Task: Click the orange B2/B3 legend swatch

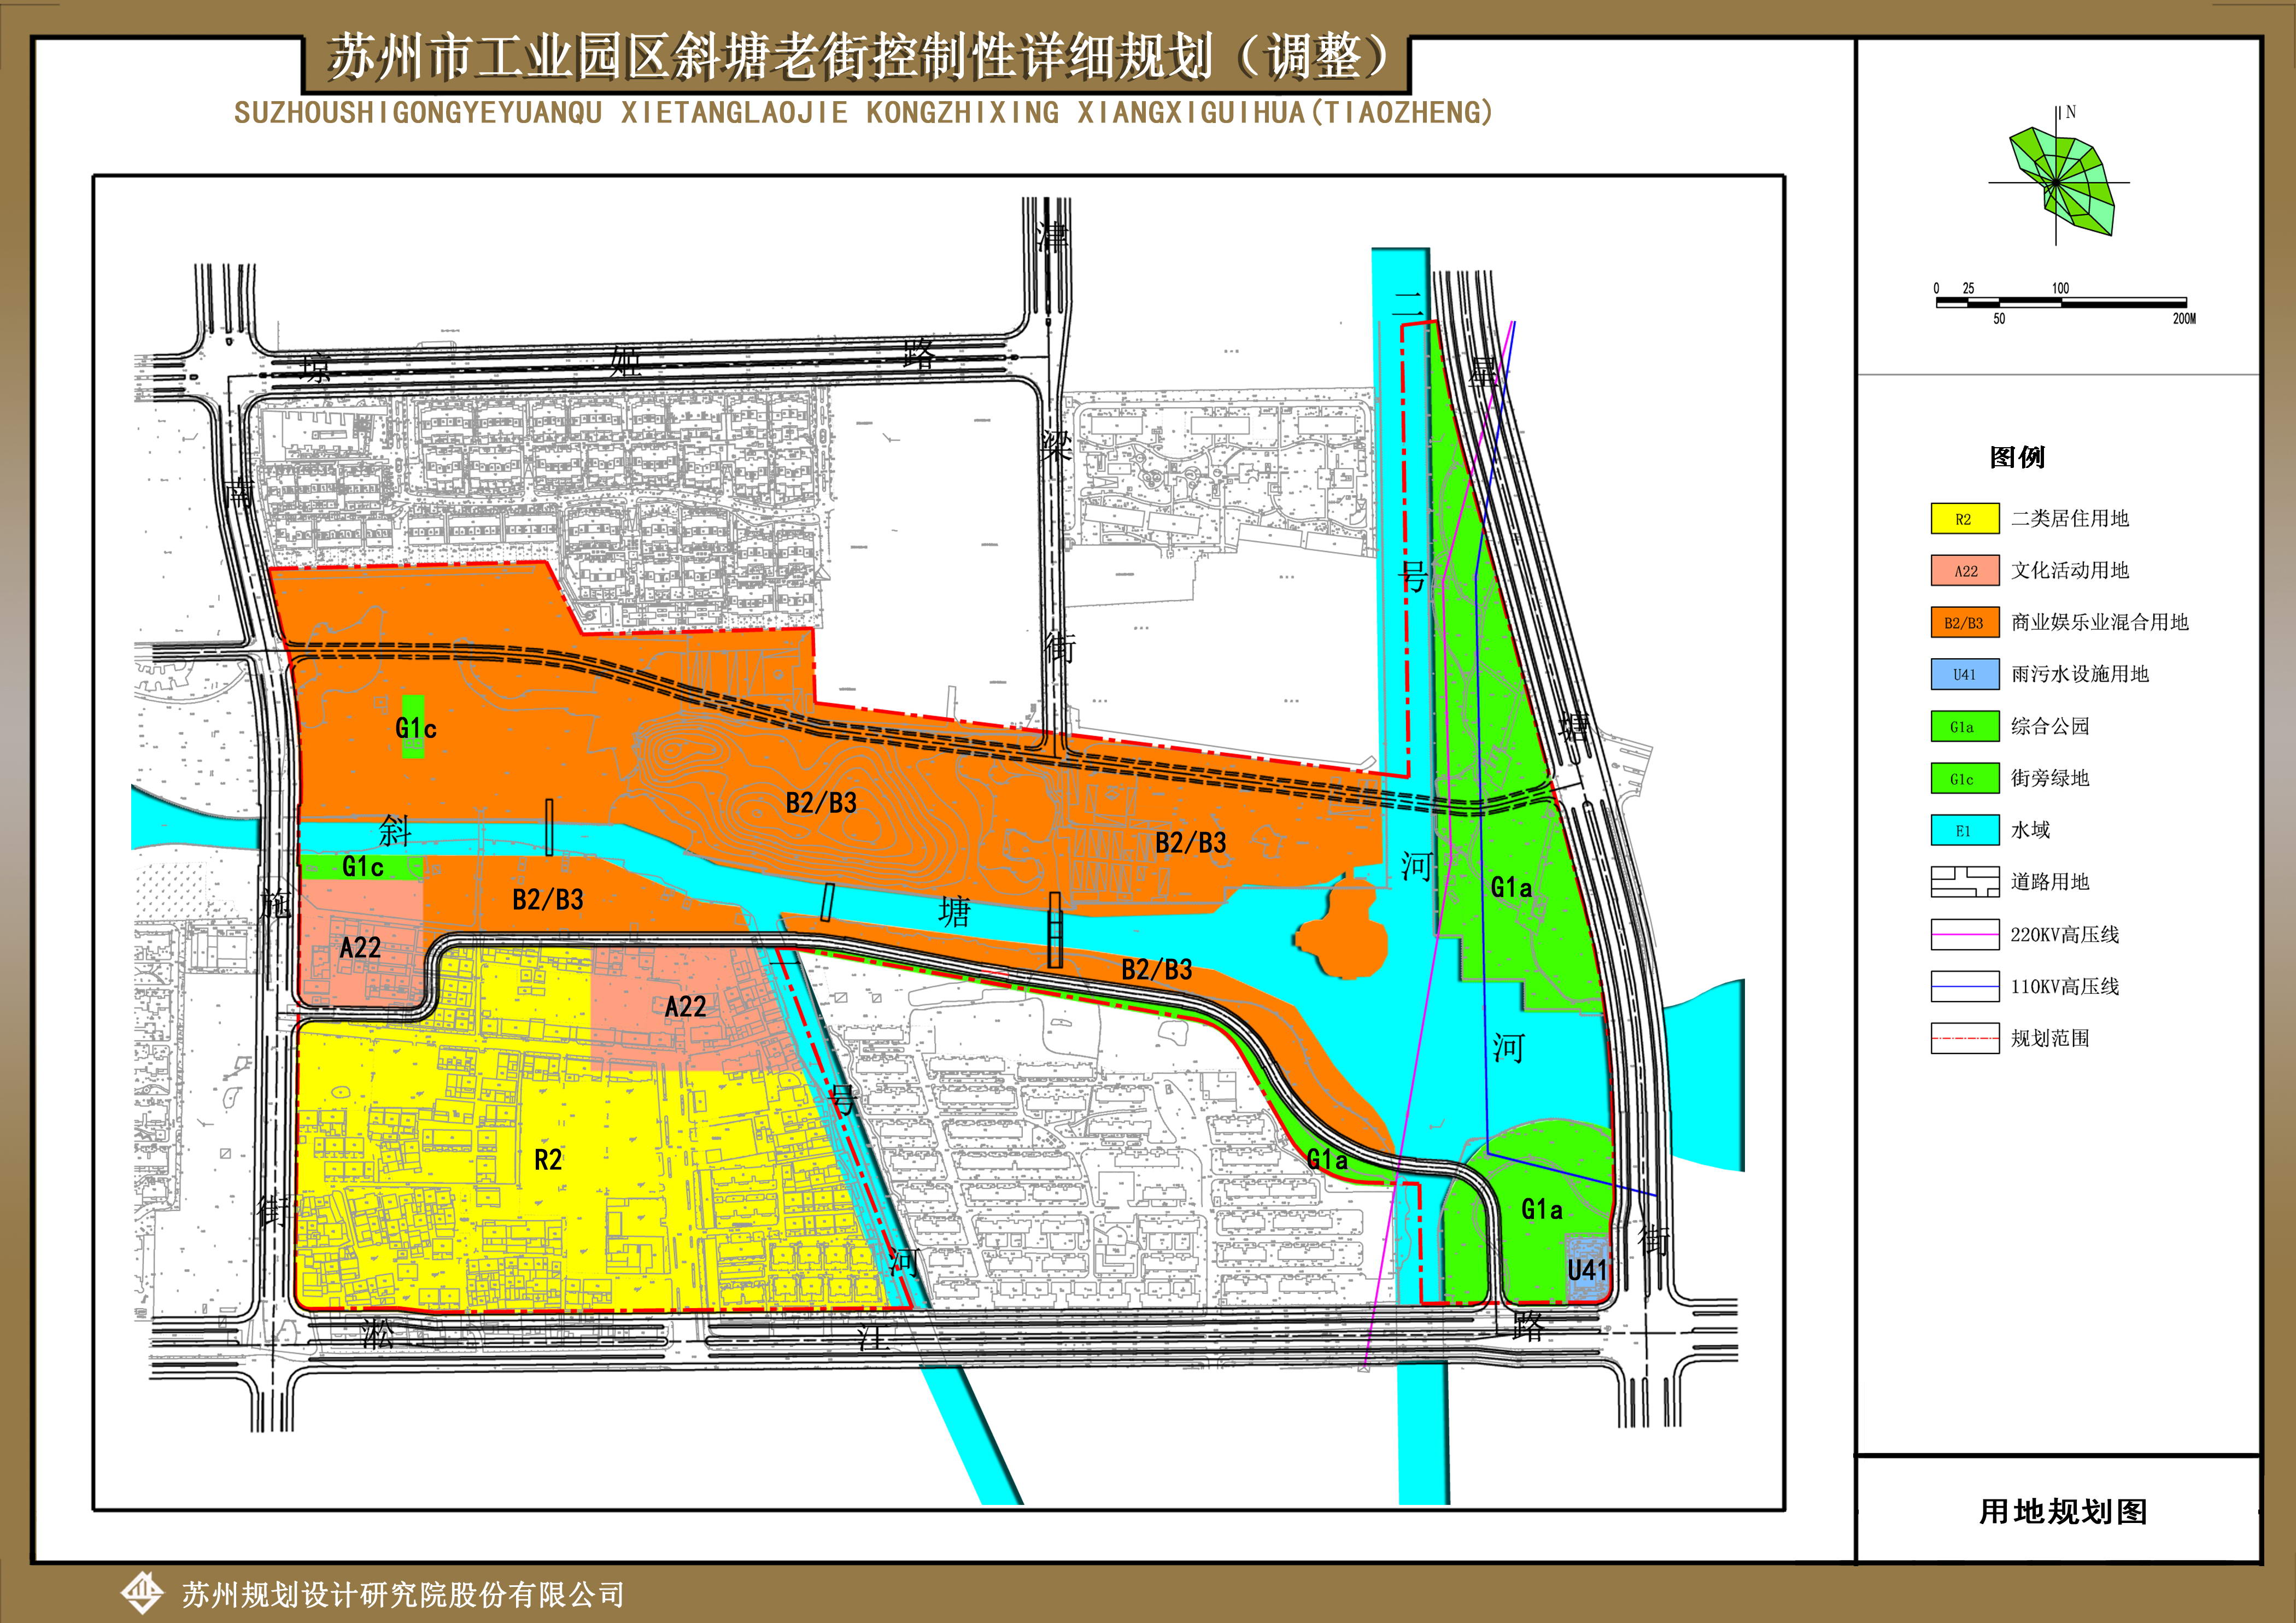Action: 1964,623
